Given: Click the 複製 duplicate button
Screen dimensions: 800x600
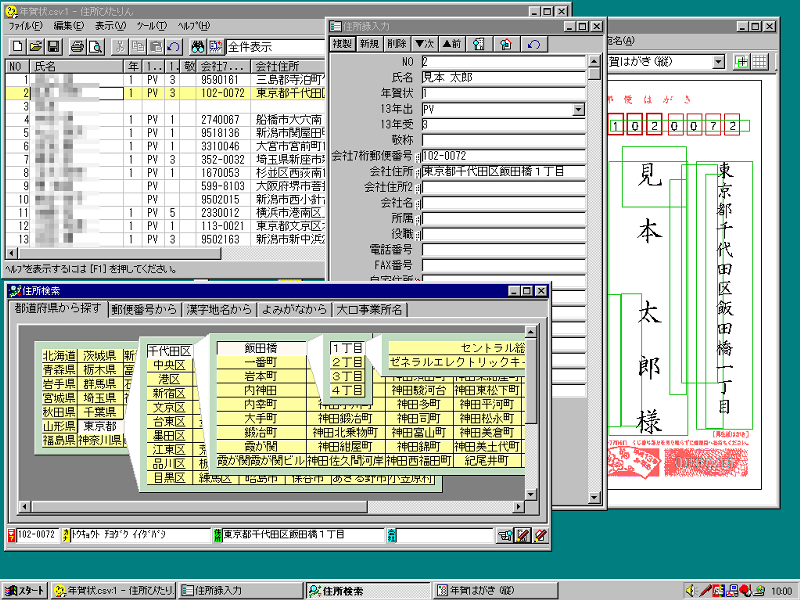Looking at the screenshot, I should click(x=342, y=44).
